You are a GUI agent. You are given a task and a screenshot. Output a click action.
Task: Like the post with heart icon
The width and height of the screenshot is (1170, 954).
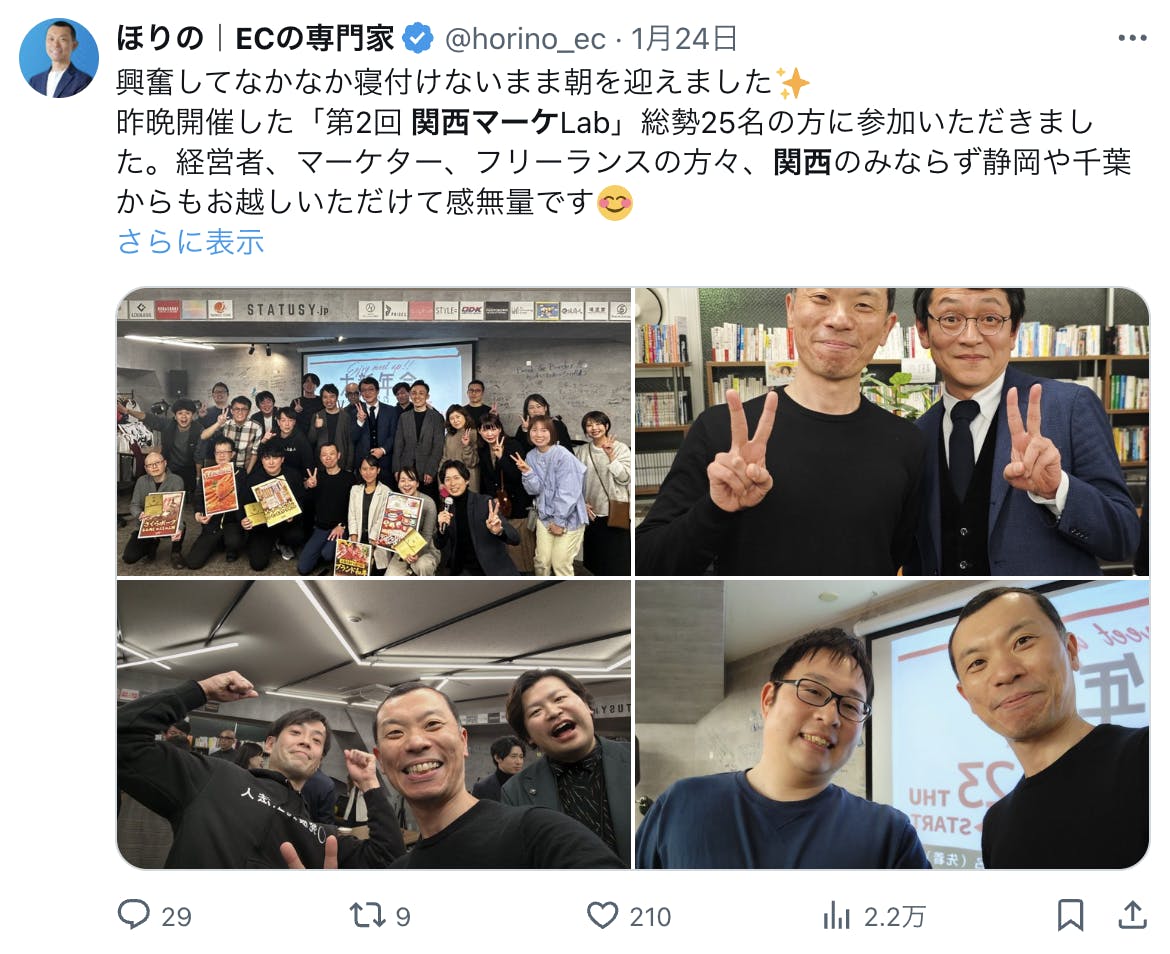(x=602, y=915)
